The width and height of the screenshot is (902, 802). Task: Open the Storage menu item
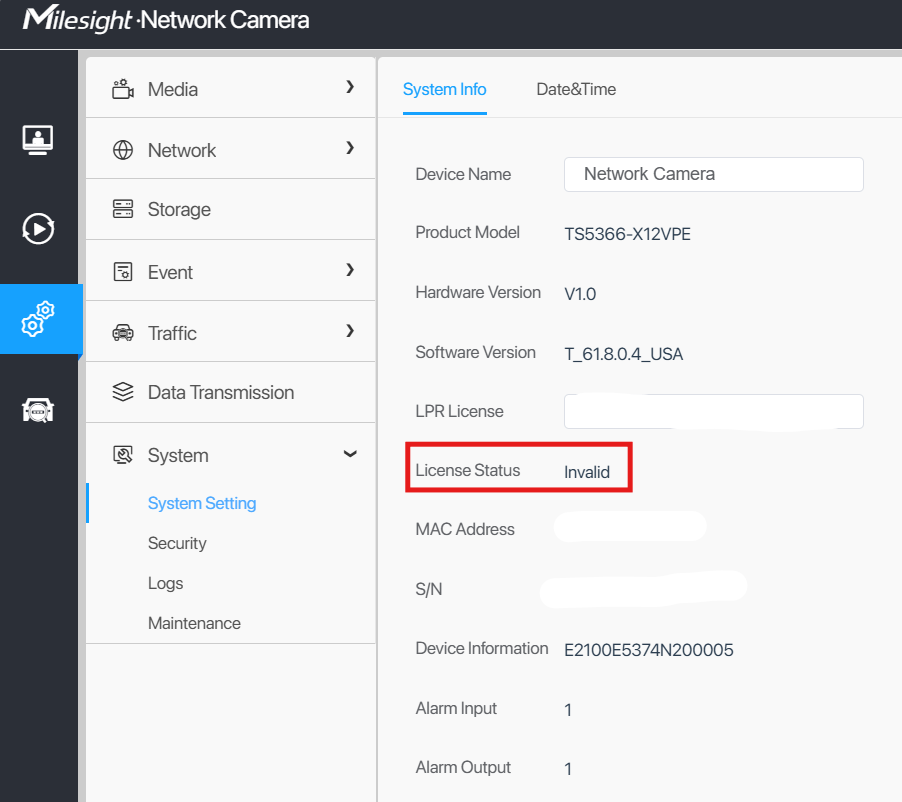(x=231, y=209)
